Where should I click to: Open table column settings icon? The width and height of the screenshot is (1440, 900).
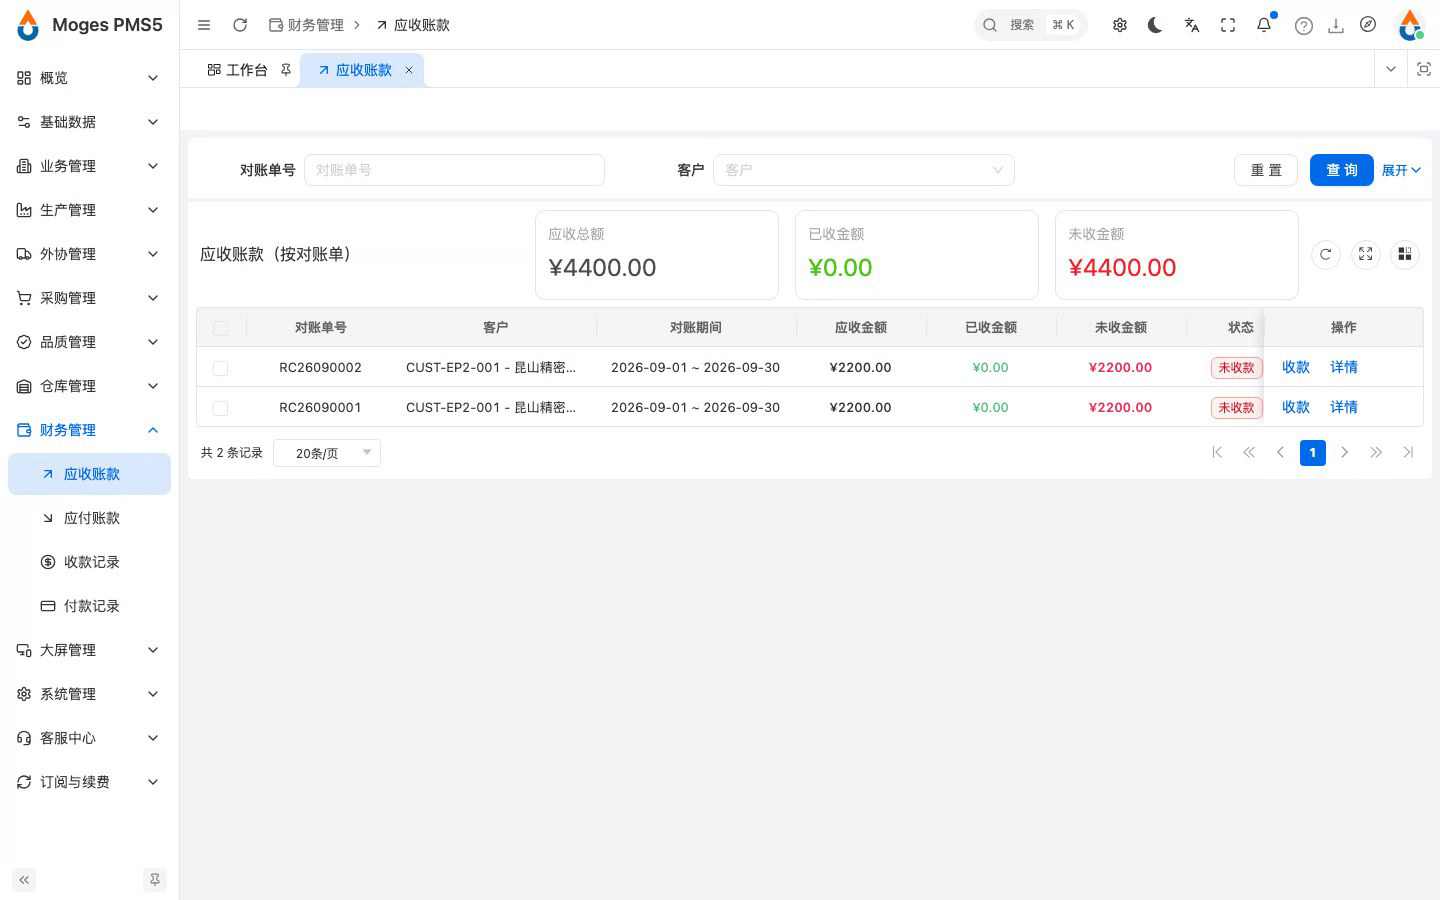coord(1405,254)
